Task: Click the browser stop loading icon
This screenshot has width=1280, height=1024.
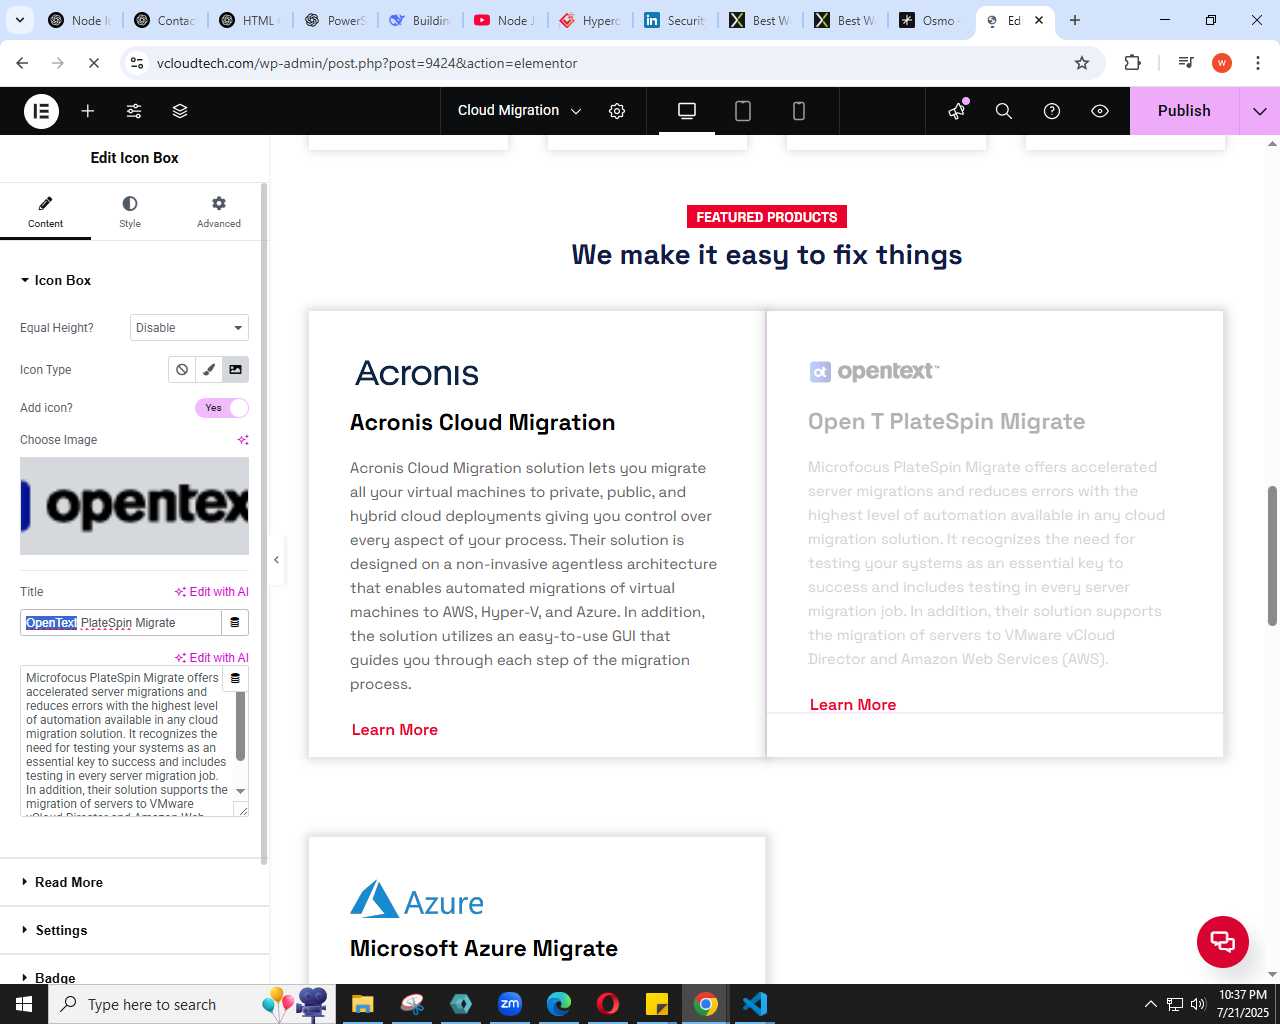Action: coord(93,63)
